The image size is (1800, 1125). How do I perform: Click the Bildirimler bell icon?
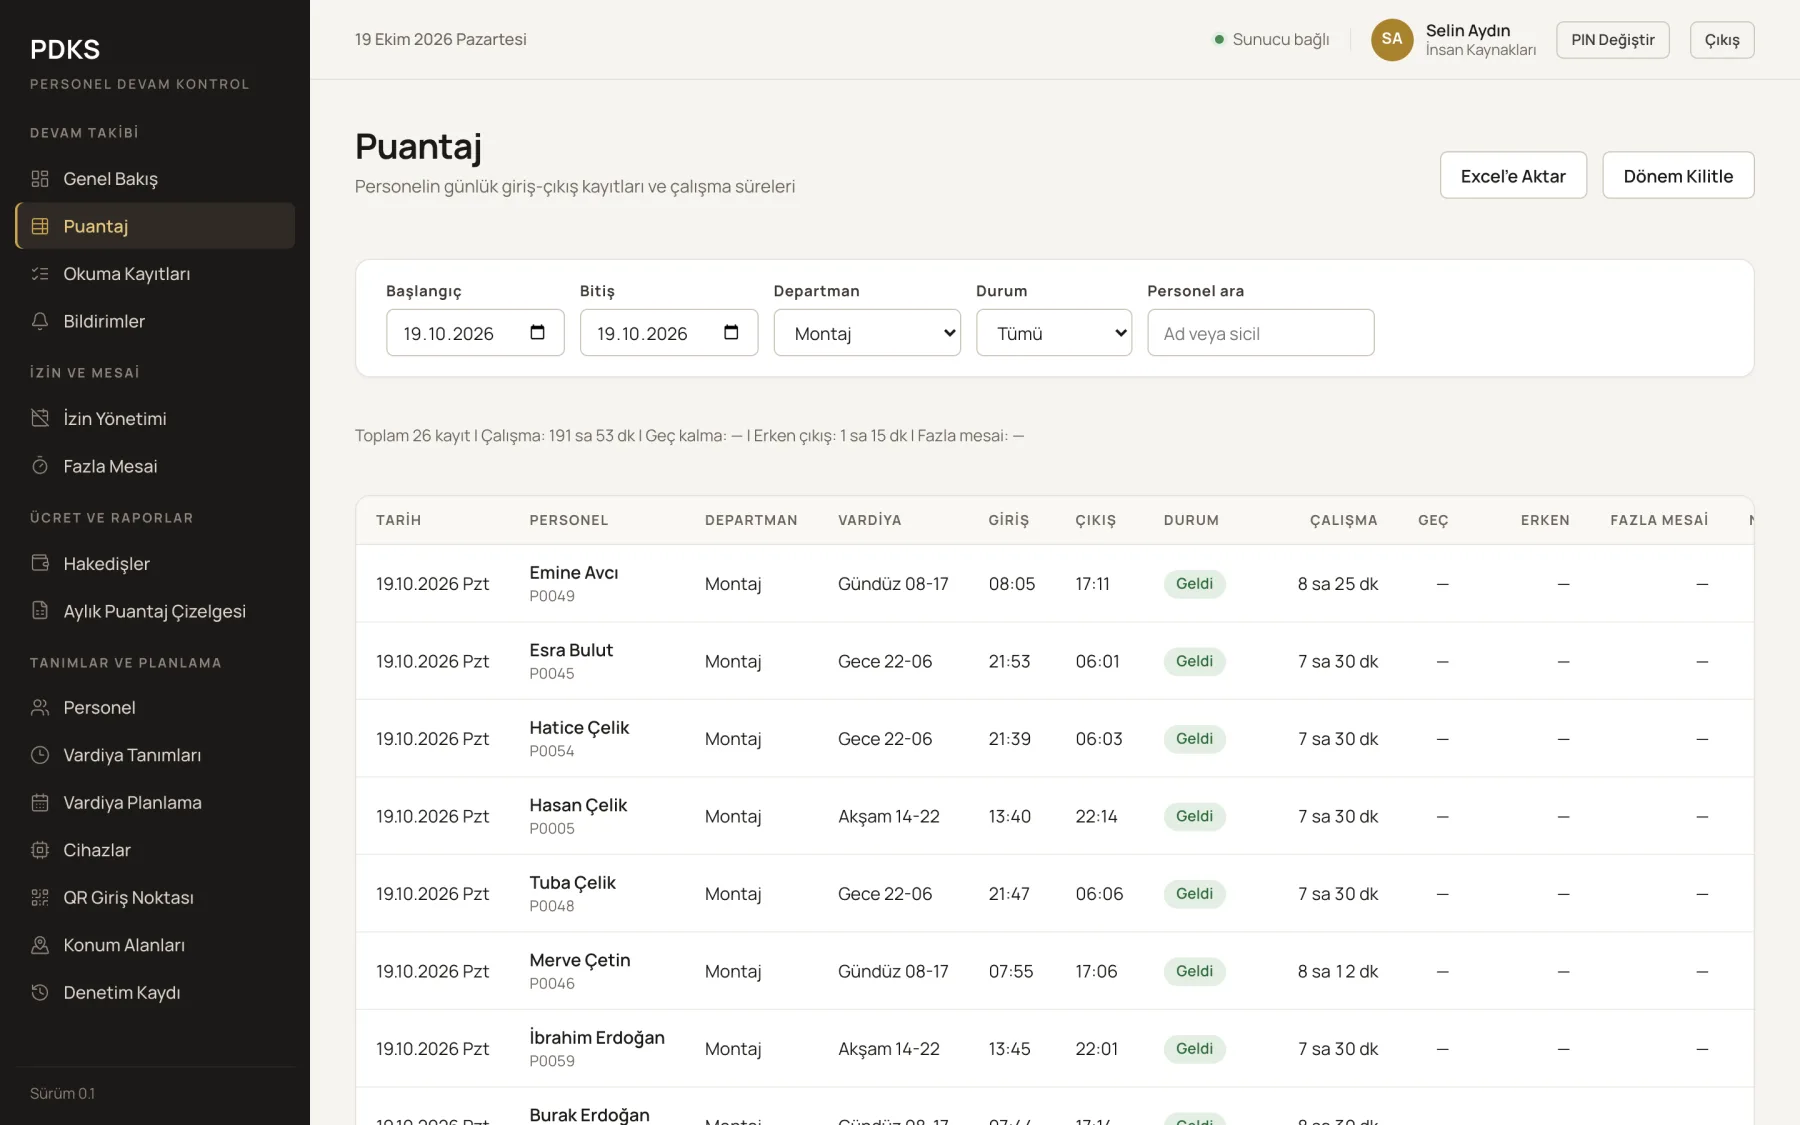40,321
